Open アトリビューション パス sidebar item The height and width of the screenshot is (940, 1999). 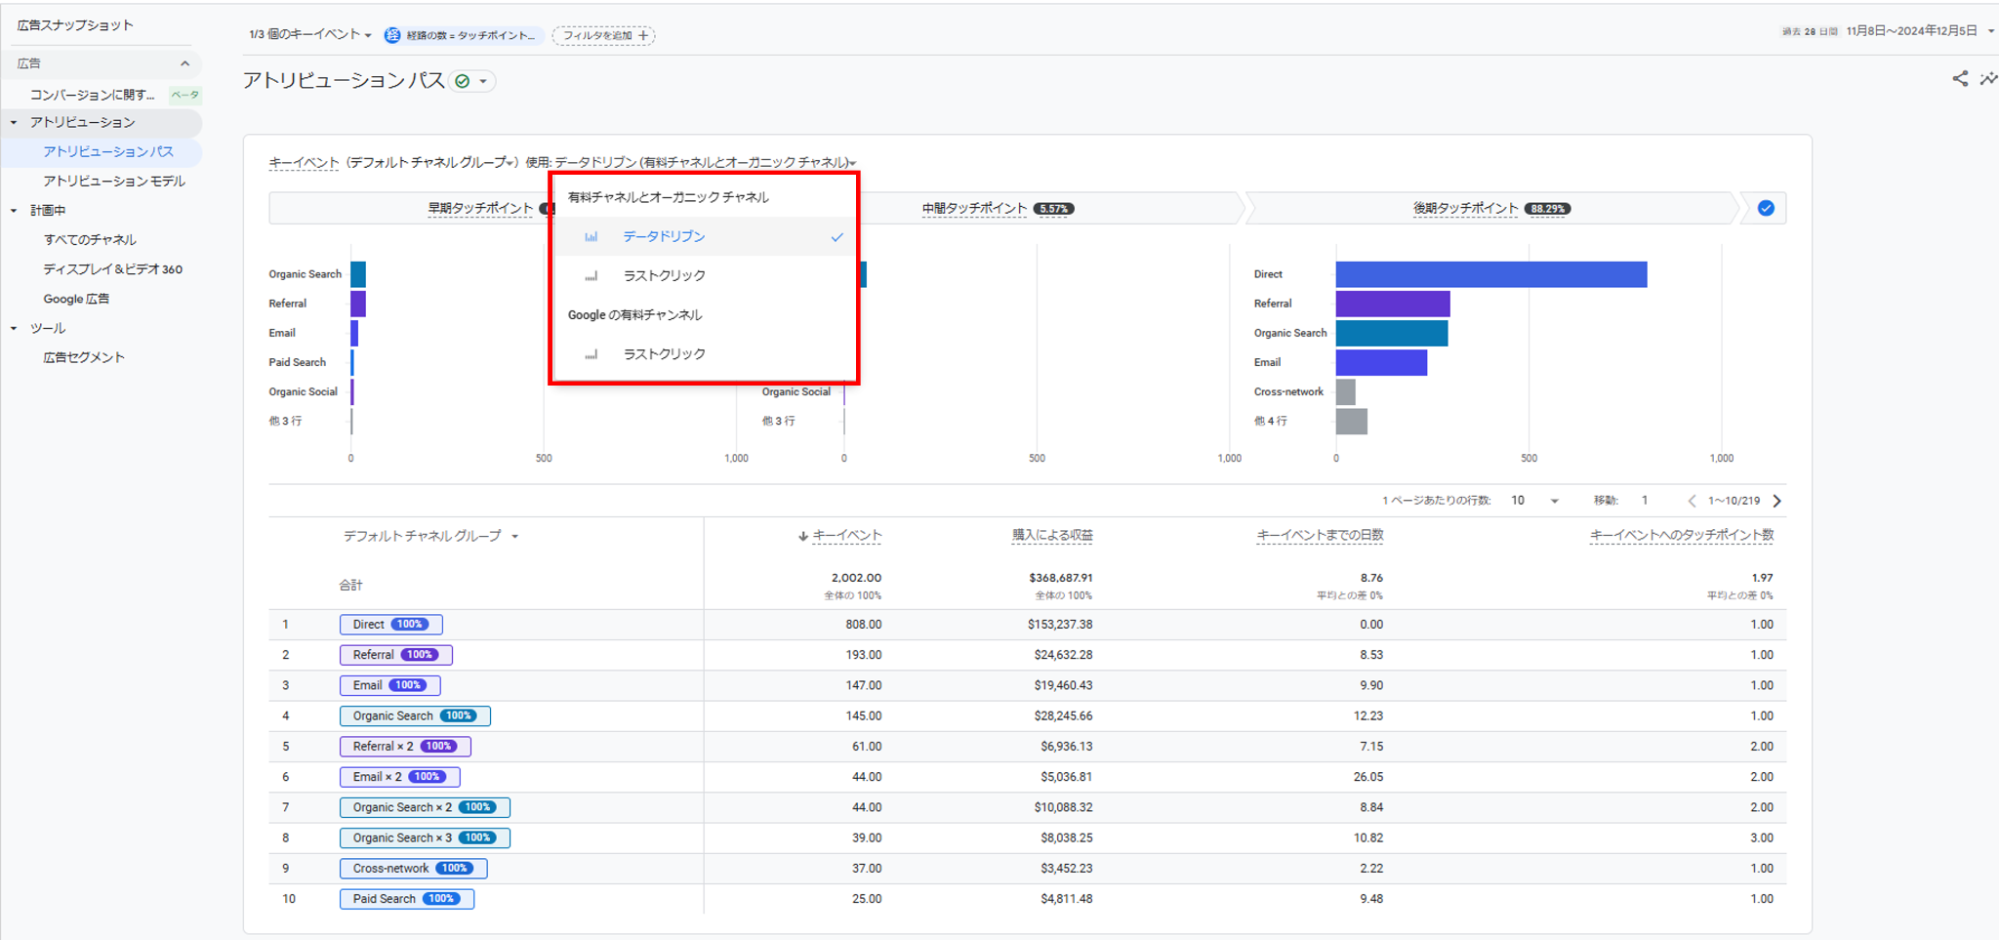click(x=108, y=151)
